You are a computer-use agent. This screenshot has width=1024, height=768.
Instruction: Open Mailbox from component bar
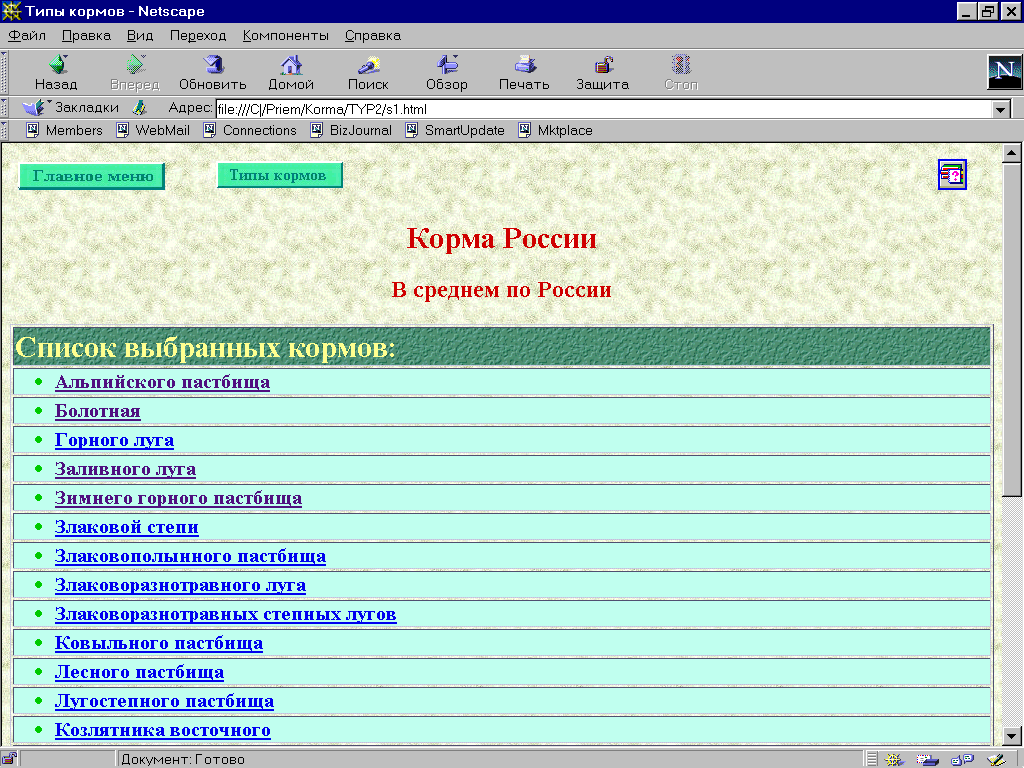[927, 760]
